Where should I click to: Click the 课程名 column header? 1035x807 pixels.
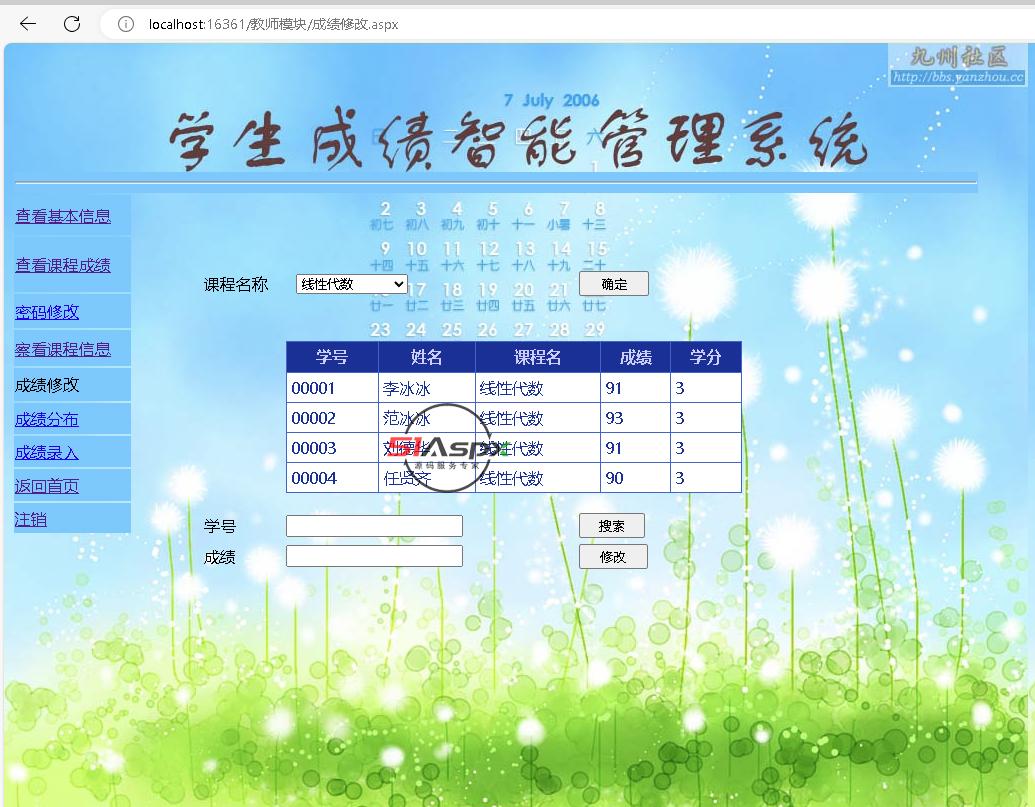(537, 357)
